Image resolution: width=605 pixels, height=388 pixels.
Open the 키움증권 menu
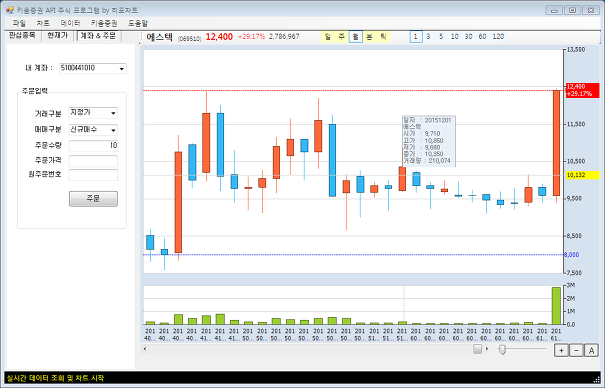(x=104, y=23)
